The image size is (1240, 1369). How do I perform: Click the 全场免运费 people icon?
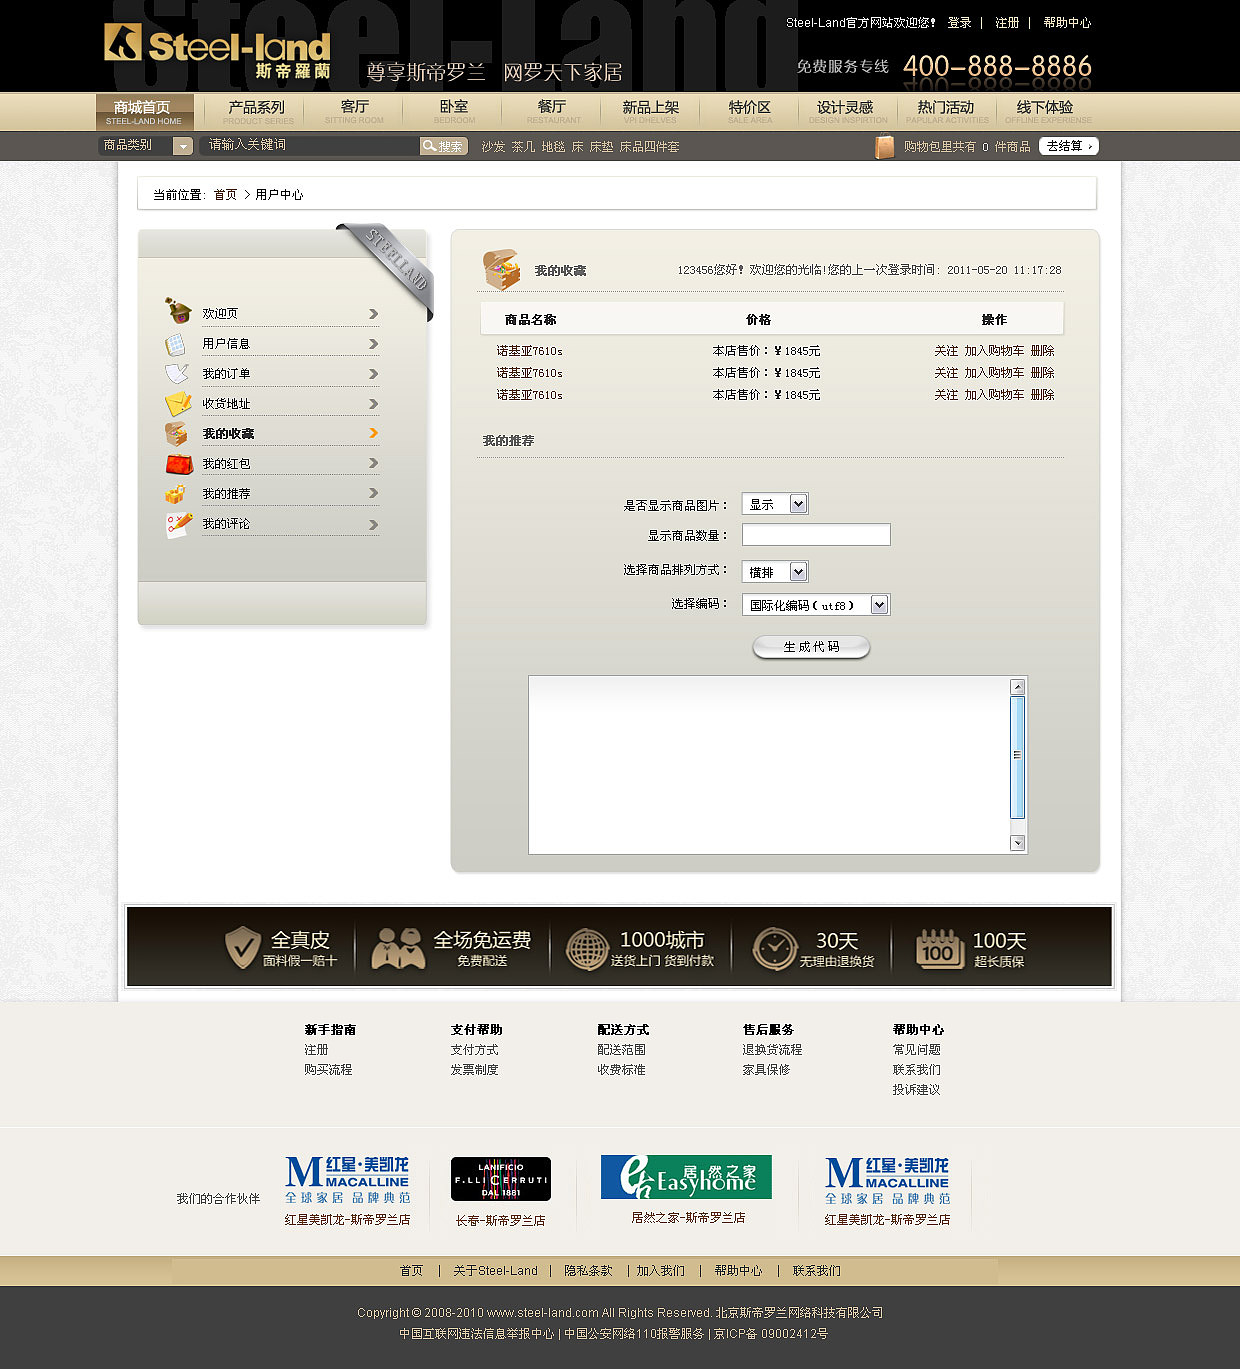click(x=398, y=948)
